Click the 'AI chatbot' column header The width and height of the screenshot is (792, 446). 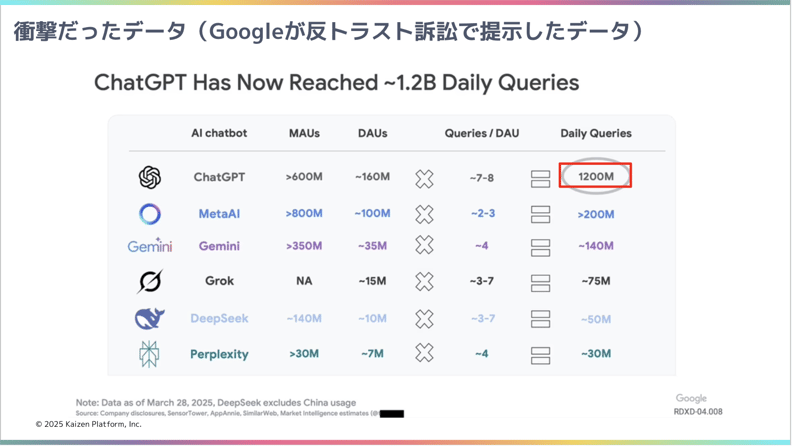pyautogui.click(x=219, y=133)
